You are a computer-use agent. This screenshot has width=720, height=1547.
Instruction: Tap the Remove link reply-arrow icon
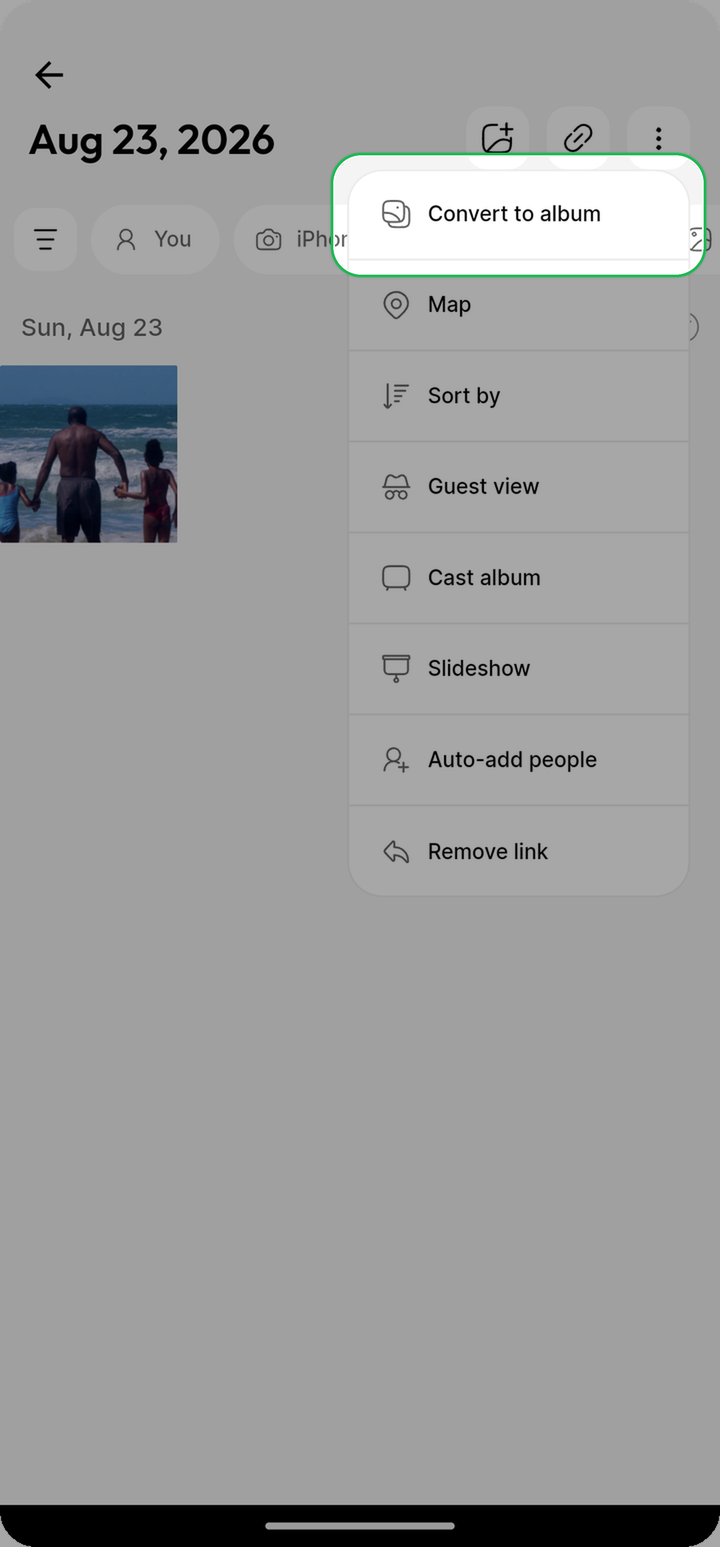(x=396, y=852)
